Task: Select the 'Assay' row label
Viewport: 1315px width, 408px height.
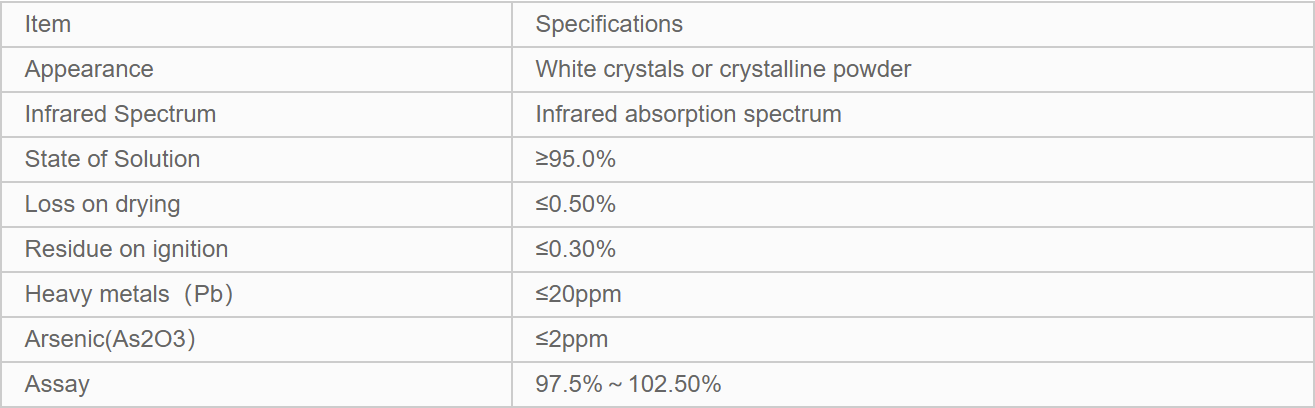Action: coord(57,384)
